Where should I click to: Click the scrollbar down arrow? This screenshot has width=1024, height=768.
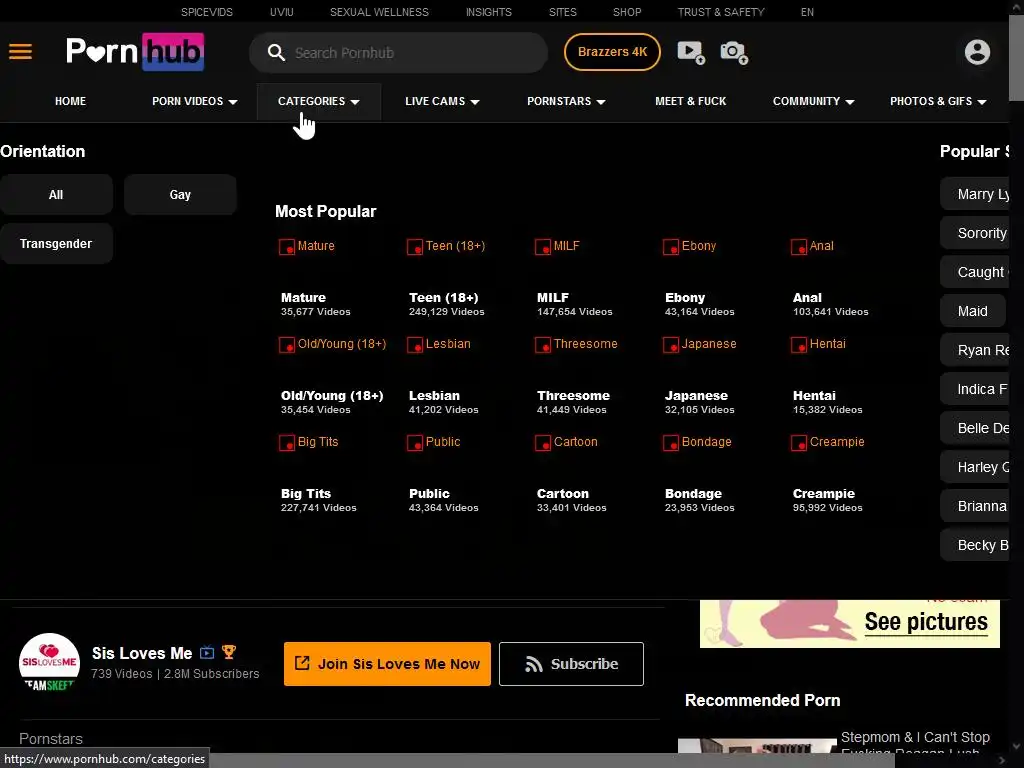(1016, 746)
